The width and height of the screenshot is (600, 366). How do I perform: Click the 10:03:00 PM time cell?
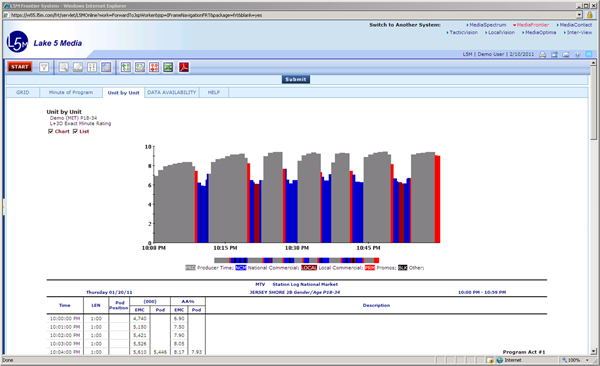pos(65,344)
